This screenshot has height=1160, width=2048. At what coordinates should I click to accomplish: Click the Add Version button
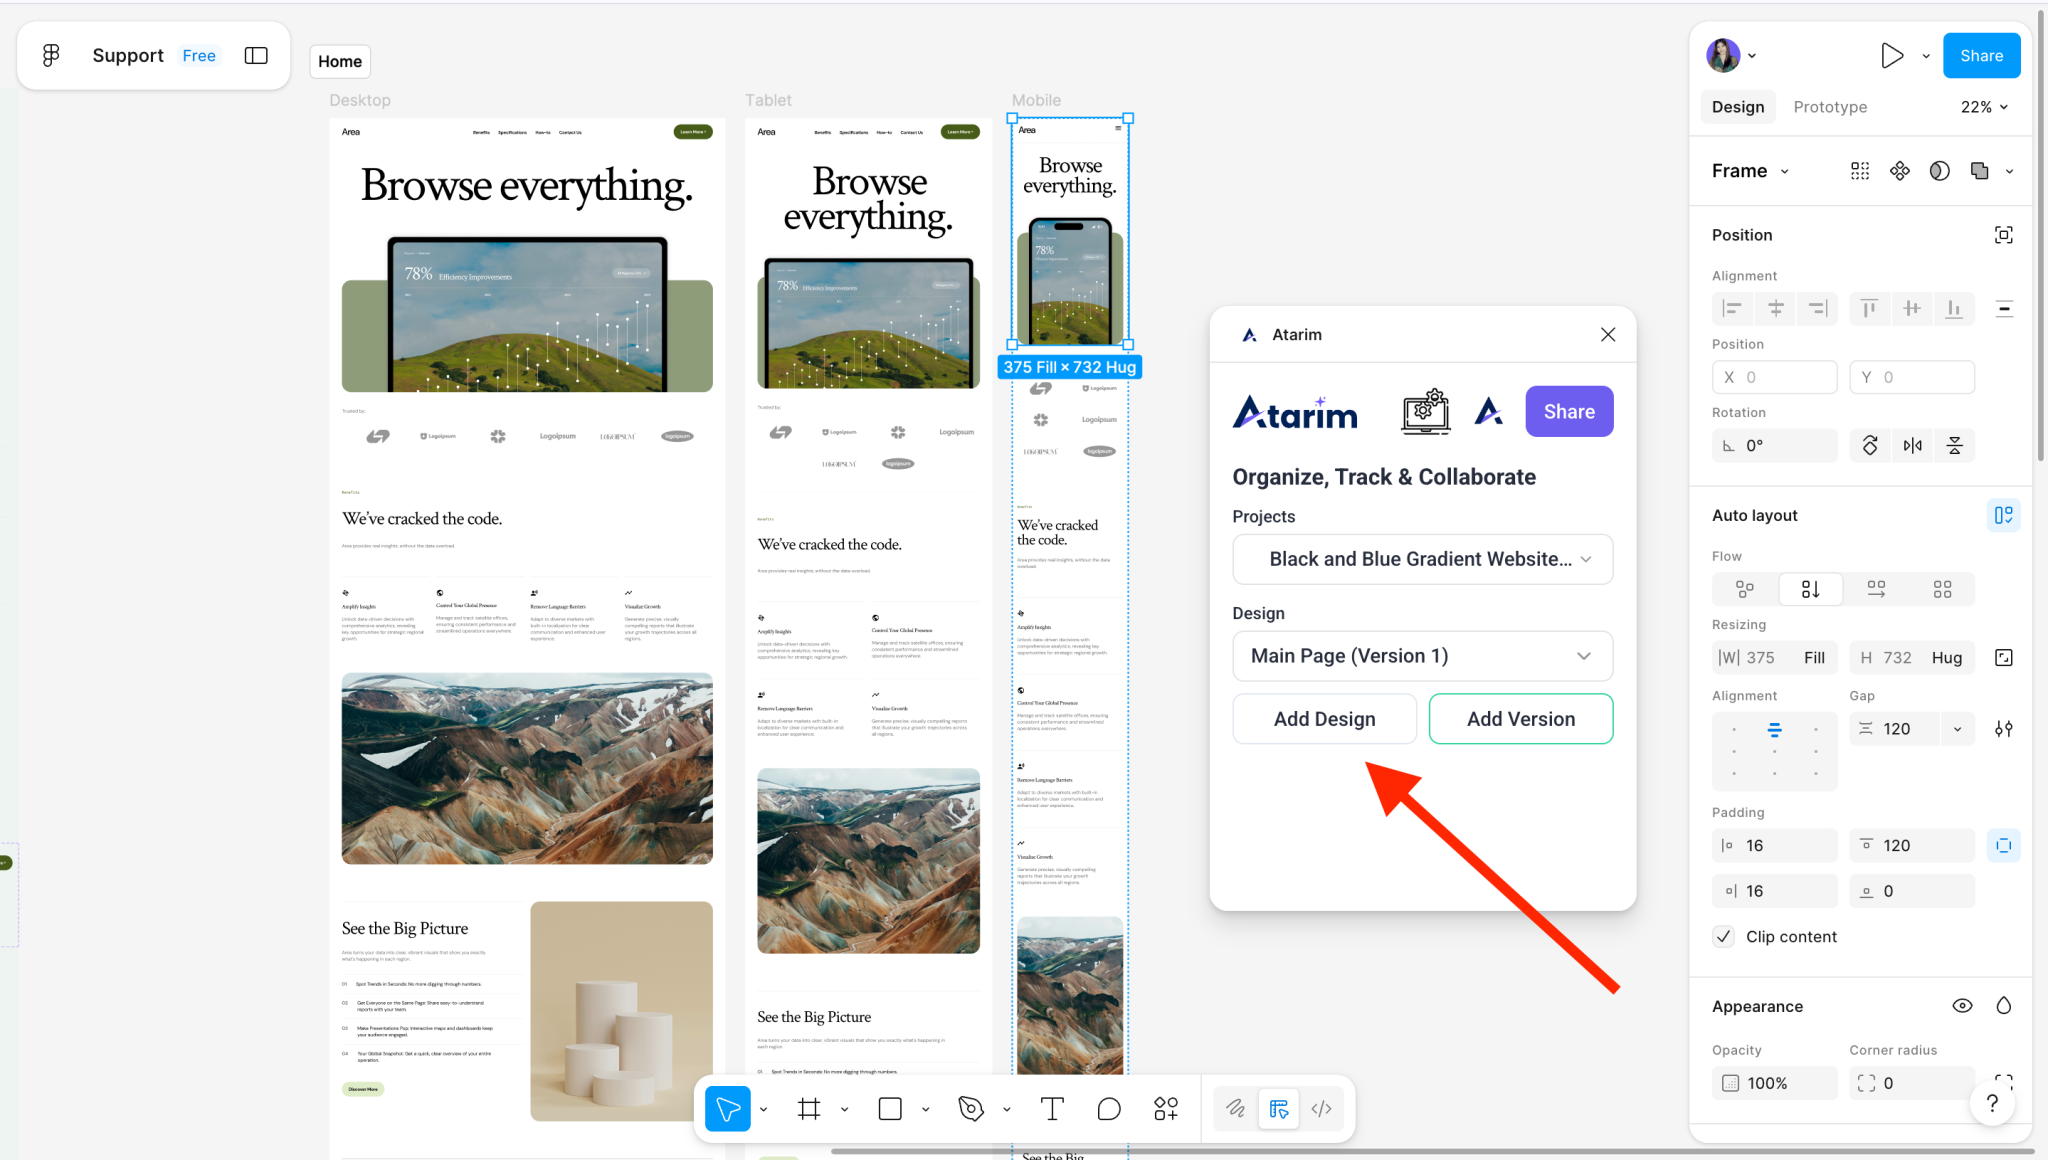1520,719
